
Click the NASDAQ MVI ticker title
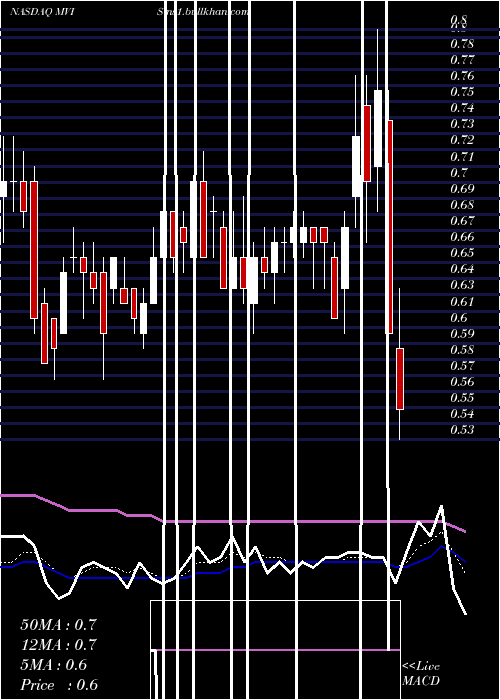42,12
